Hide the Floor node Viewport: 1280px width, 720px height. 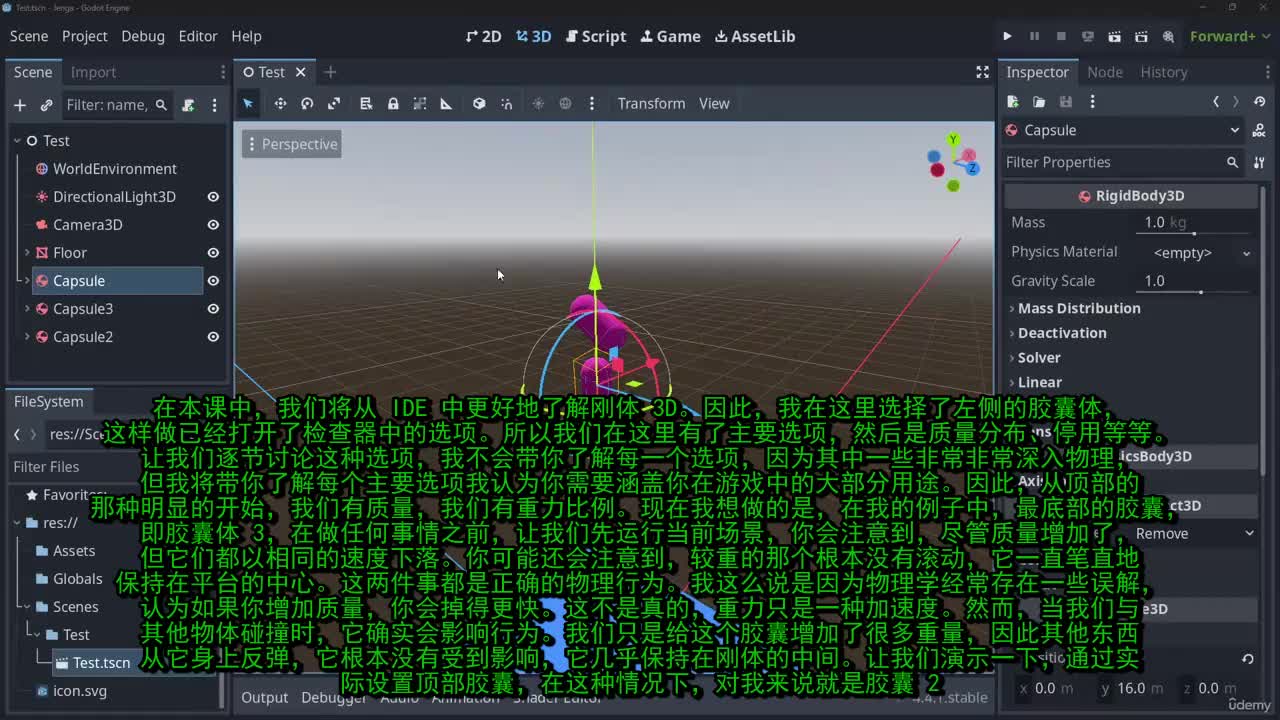point(213,253)
